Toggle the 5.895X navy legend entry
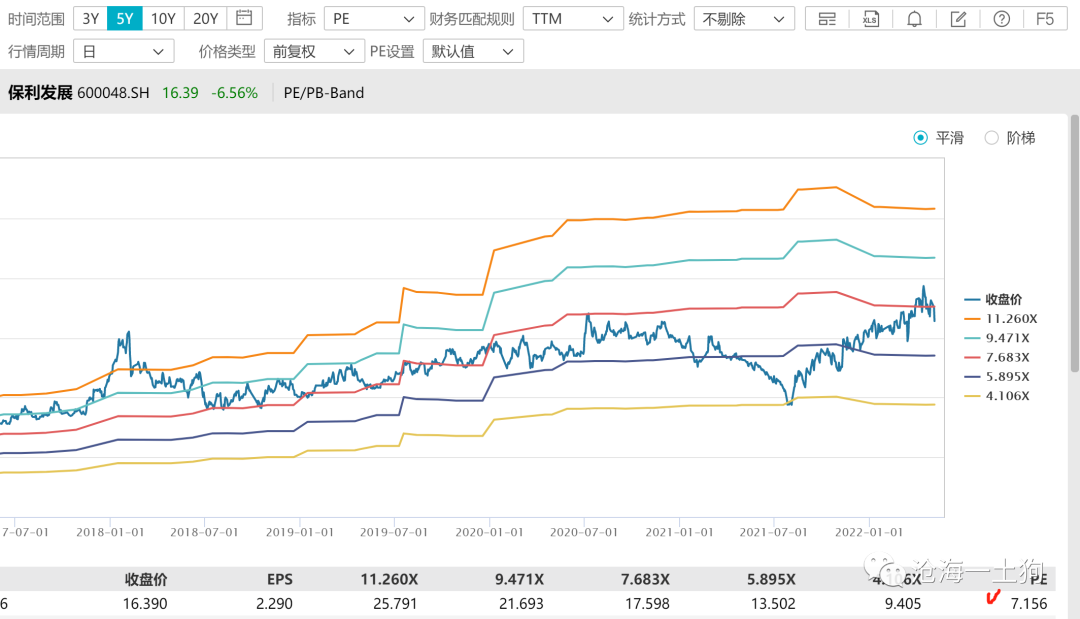1080x619 pixels. [x=997, y=376]
